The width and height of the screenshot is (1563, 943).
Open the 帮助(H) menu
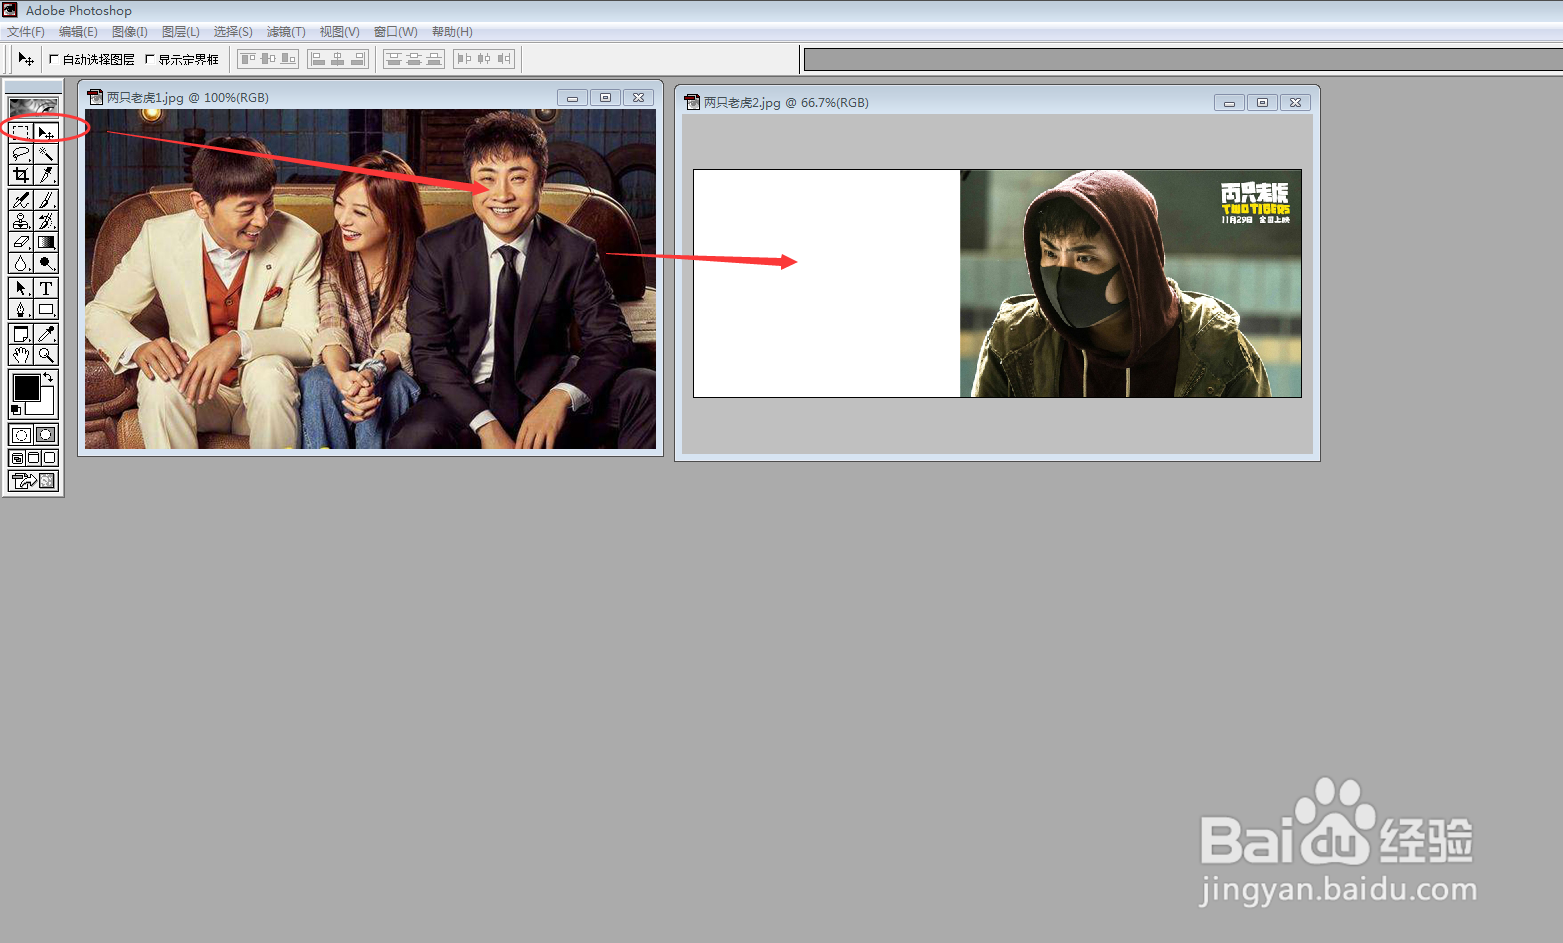pos(452,32)
